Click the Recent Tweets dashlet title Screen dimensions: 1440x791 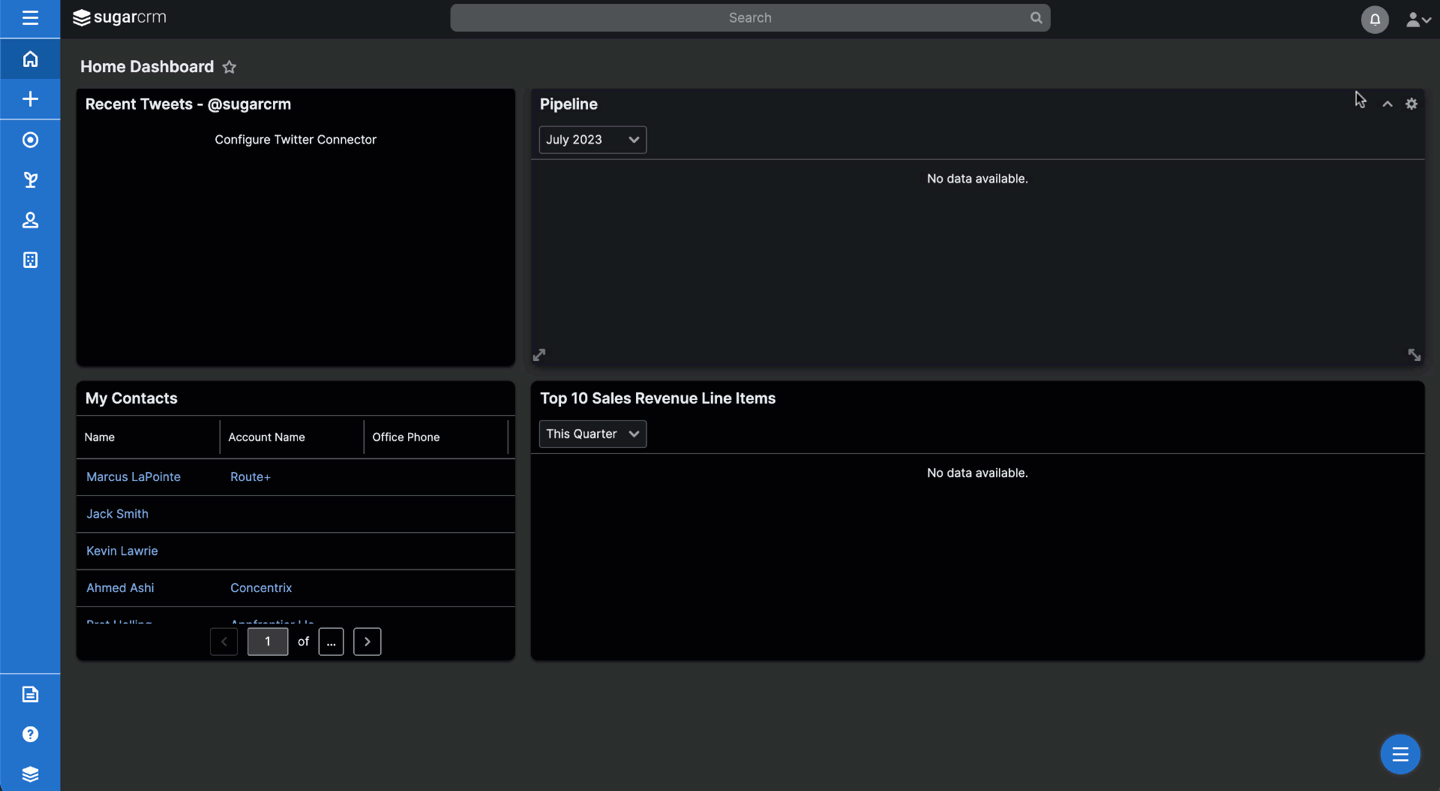pos(188,104)
